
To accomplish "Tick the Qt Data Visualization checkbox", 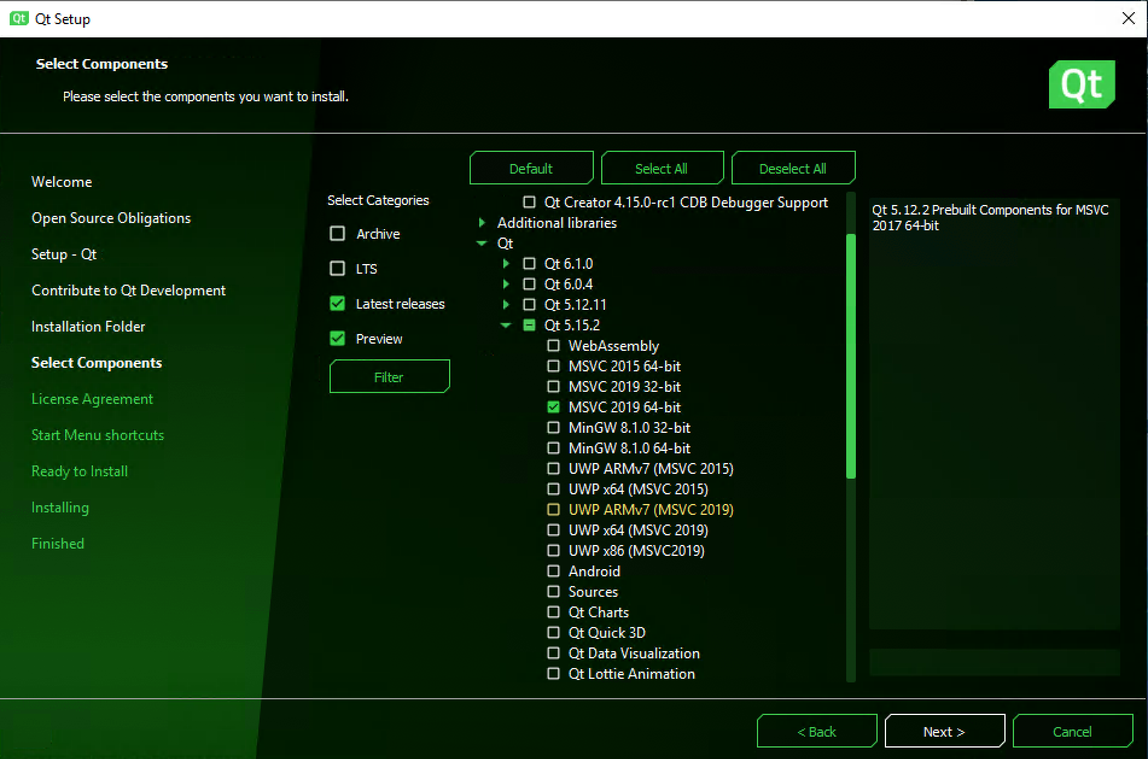I will coord(554,653).
